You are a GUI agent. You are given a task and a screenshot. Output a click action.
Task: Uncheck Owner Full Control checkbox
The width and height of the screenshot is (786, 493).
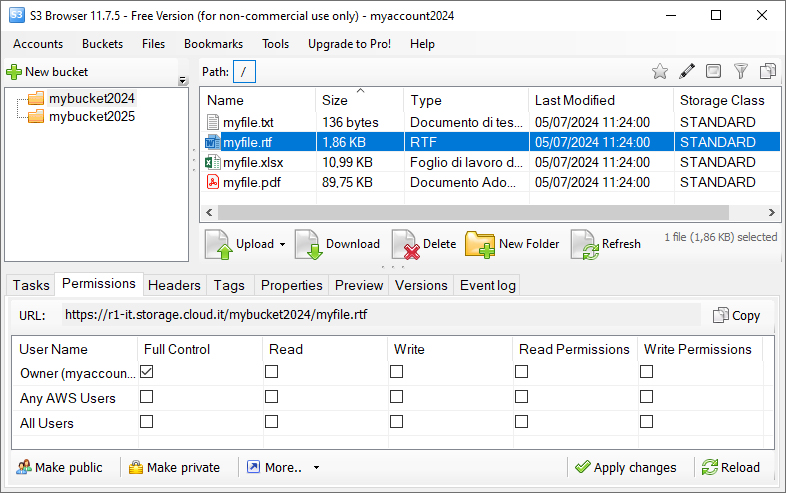coord(146,372)
